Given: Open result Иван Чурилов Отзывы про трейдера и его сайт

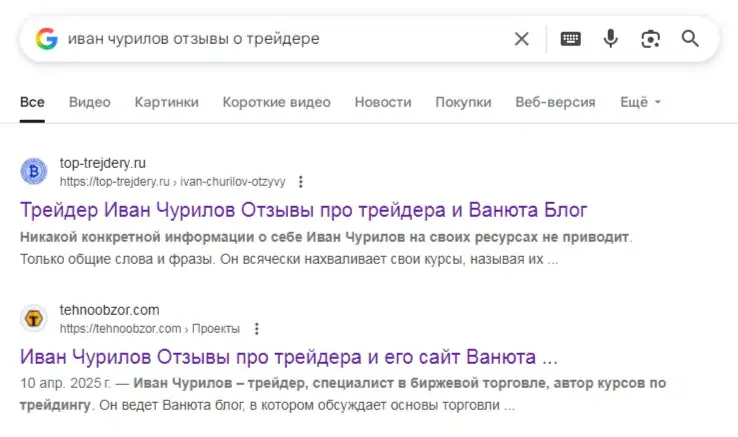Looking at the screenshot, I should (x=289, y=357).
